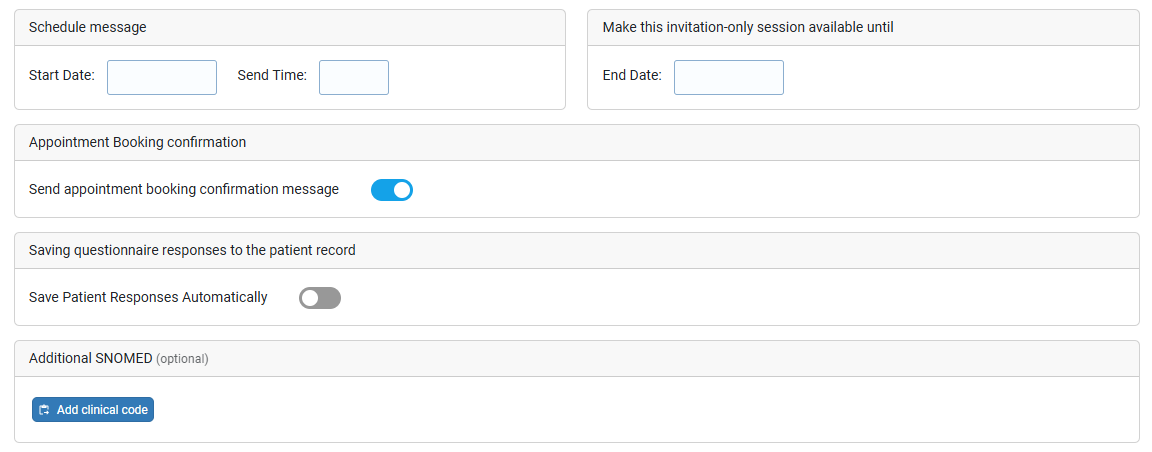Click the Add clinical code button

[x=93, y=410]
